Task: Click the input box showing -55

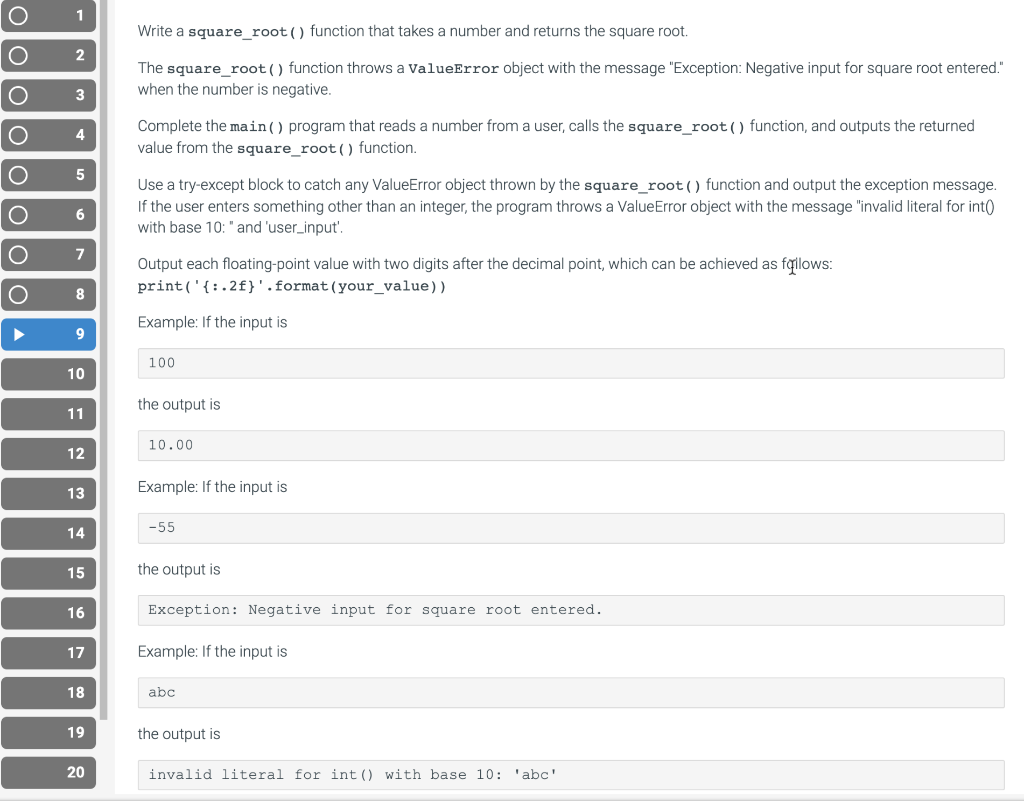Action: point(571,527)
